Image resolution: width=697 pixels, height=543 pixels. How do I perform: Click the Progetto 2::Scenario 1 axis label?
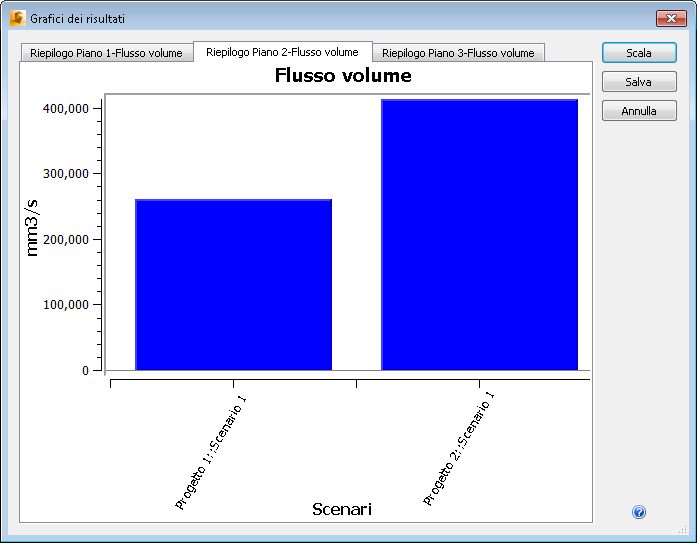pos(458,449)
